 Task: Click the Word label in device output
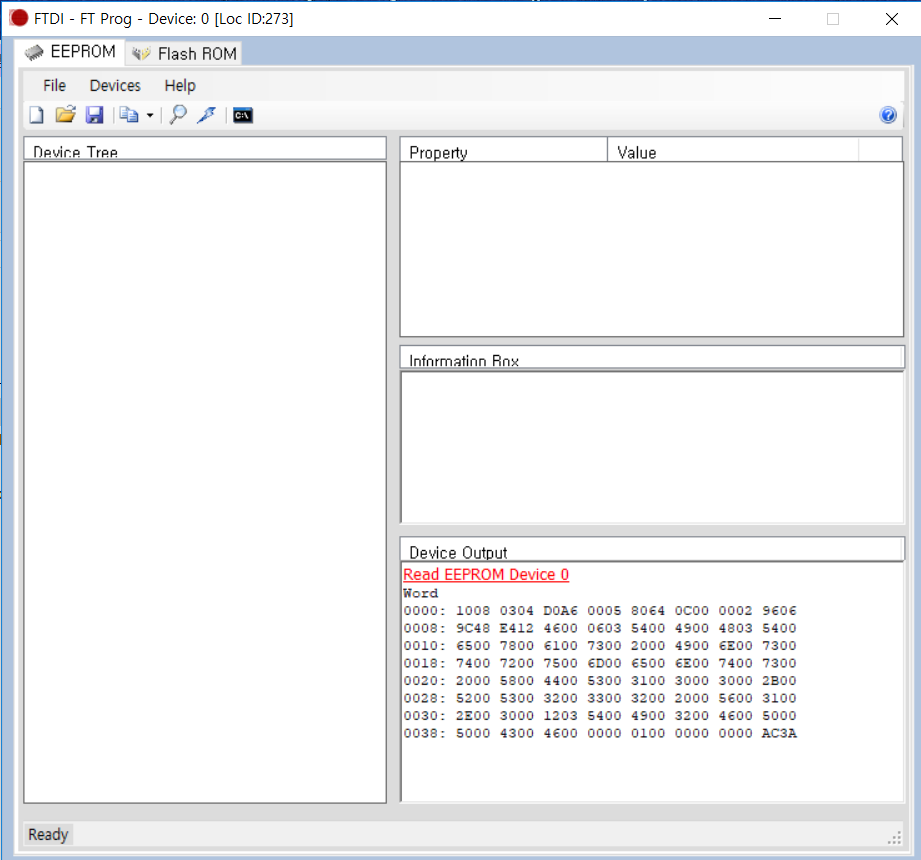click(421, 593)
